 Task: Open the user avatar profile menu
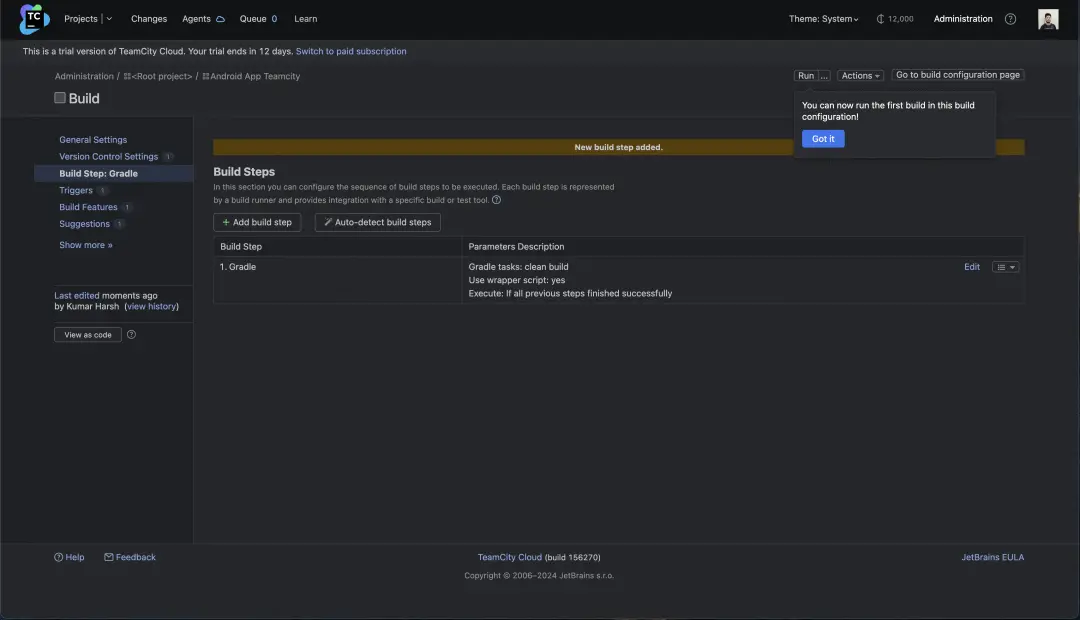pyautogui.click(x=1048, y=19)
